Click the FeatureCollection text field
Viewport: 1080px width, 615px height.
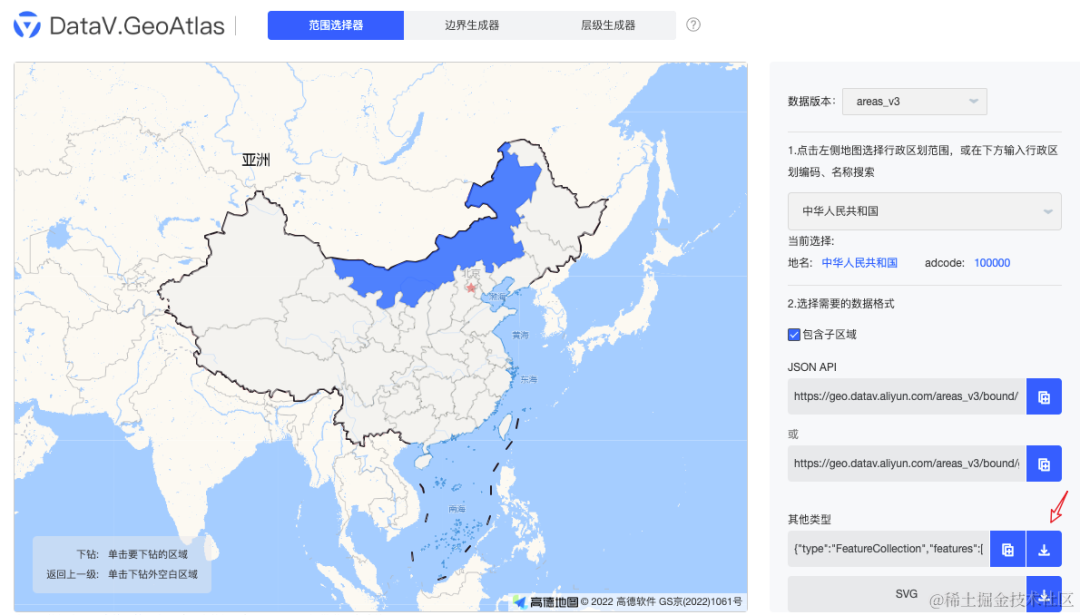point(889,550)
